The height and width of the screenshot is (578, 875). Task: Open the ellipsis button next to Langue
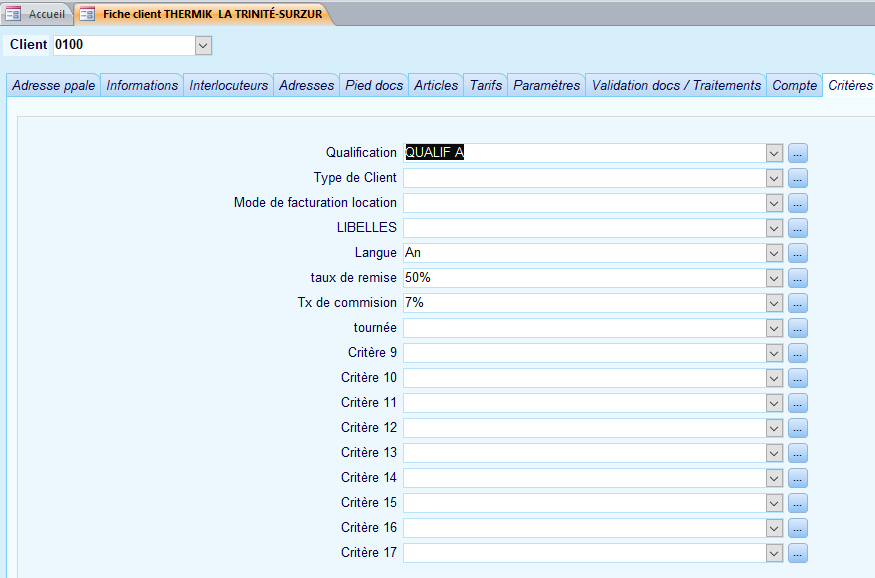click(x=797, y=253)
